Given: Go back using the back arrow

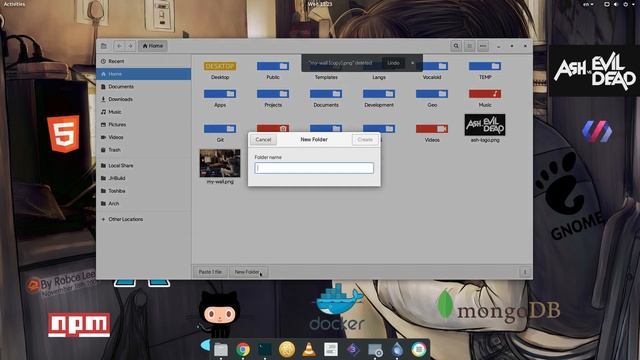Looking at the screenshot, I should 119,46.
